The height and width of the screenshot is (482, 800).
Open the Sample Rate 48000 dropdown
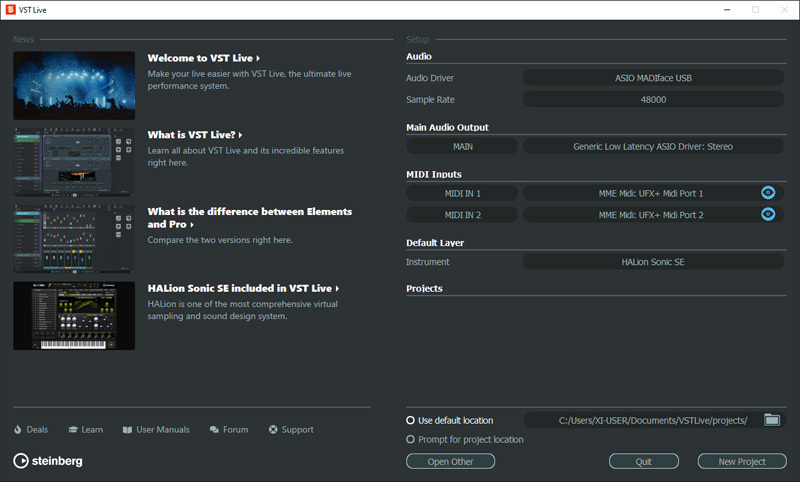click(654, 99)
